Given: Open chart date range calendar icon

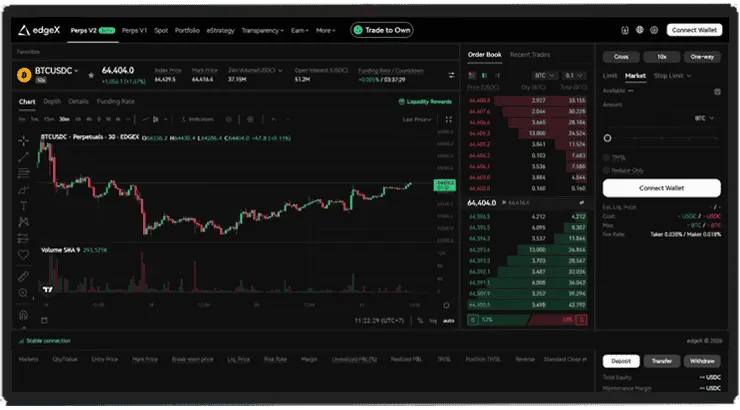Looking at the screenshot, I should [x=44, y=320].
